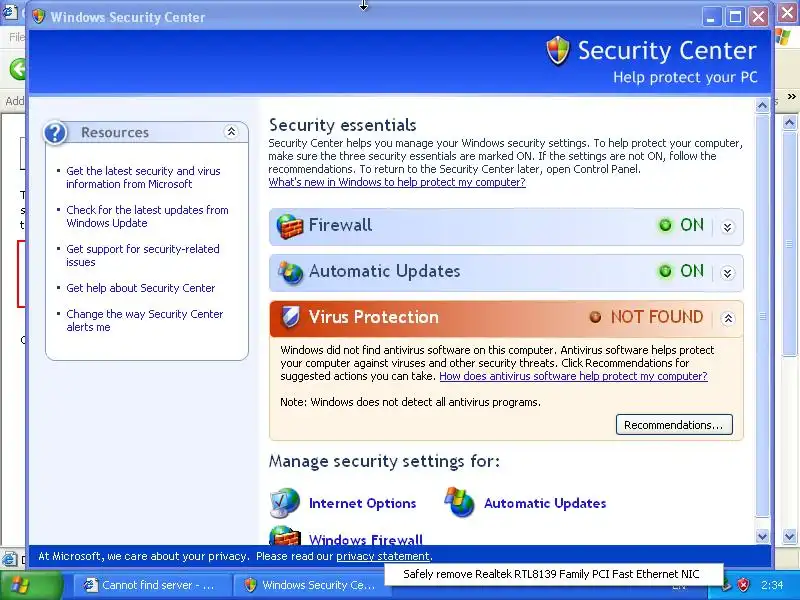Get support for security-related issues link
This screenshot has height=600, width=800.
pos(143,256)
